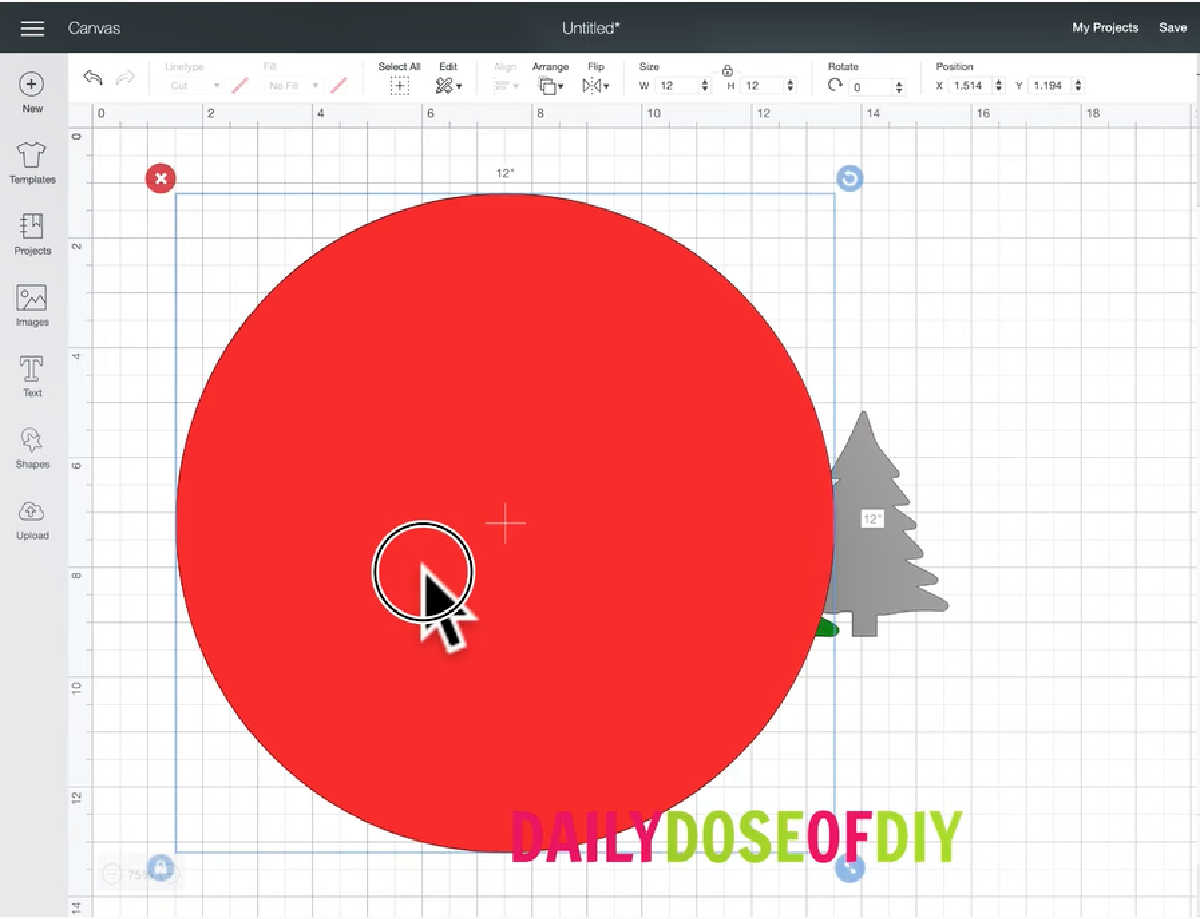Viewport: 1200px width, 919px height.
Task: Click the Save button
Action: tap(1172, 28)
